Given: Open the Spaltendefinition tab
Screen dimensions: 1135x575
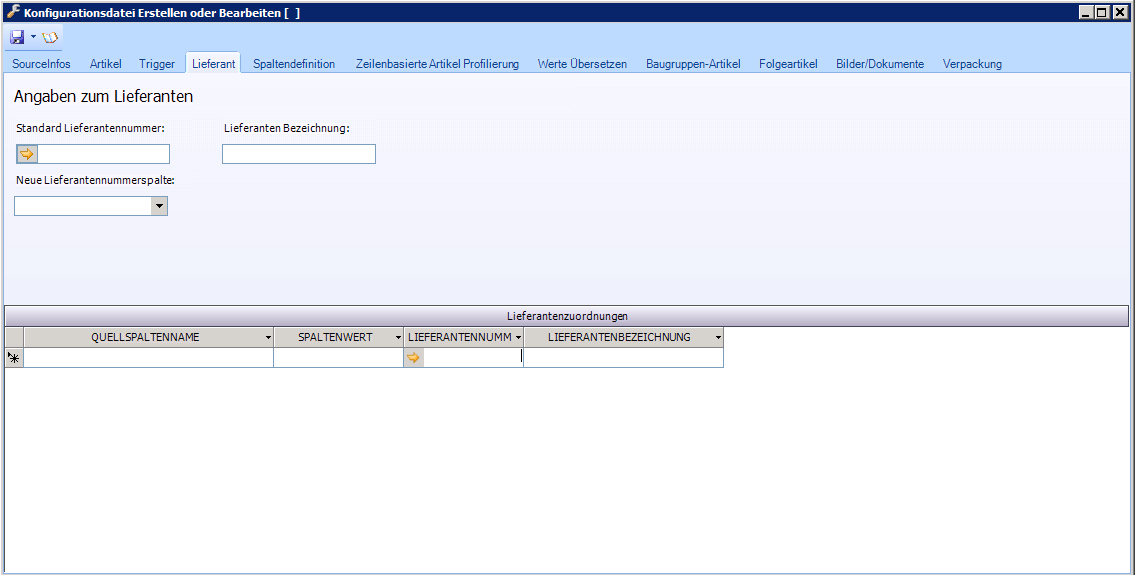Looking at the screenshot, I should [x=294, y=64].
